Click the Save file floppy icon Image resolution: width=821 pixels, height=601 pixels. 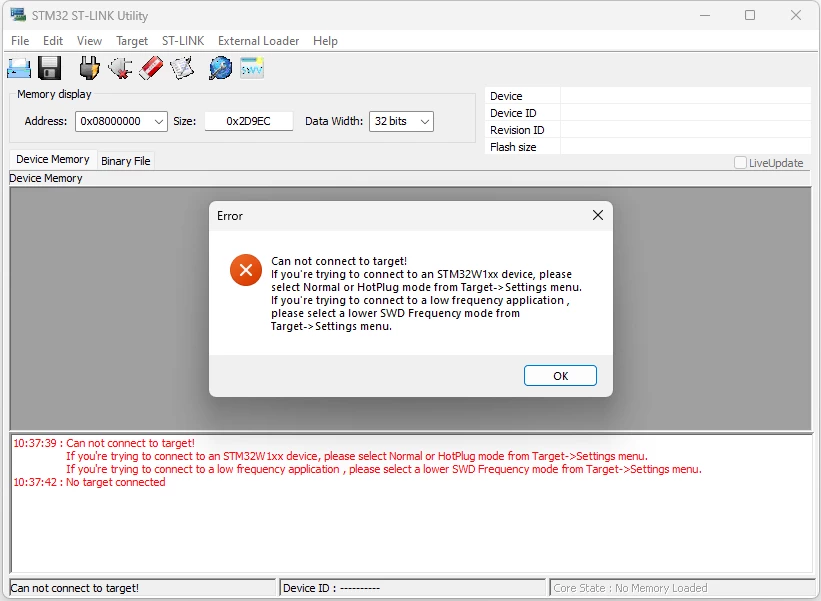click(x=50, y=68)
